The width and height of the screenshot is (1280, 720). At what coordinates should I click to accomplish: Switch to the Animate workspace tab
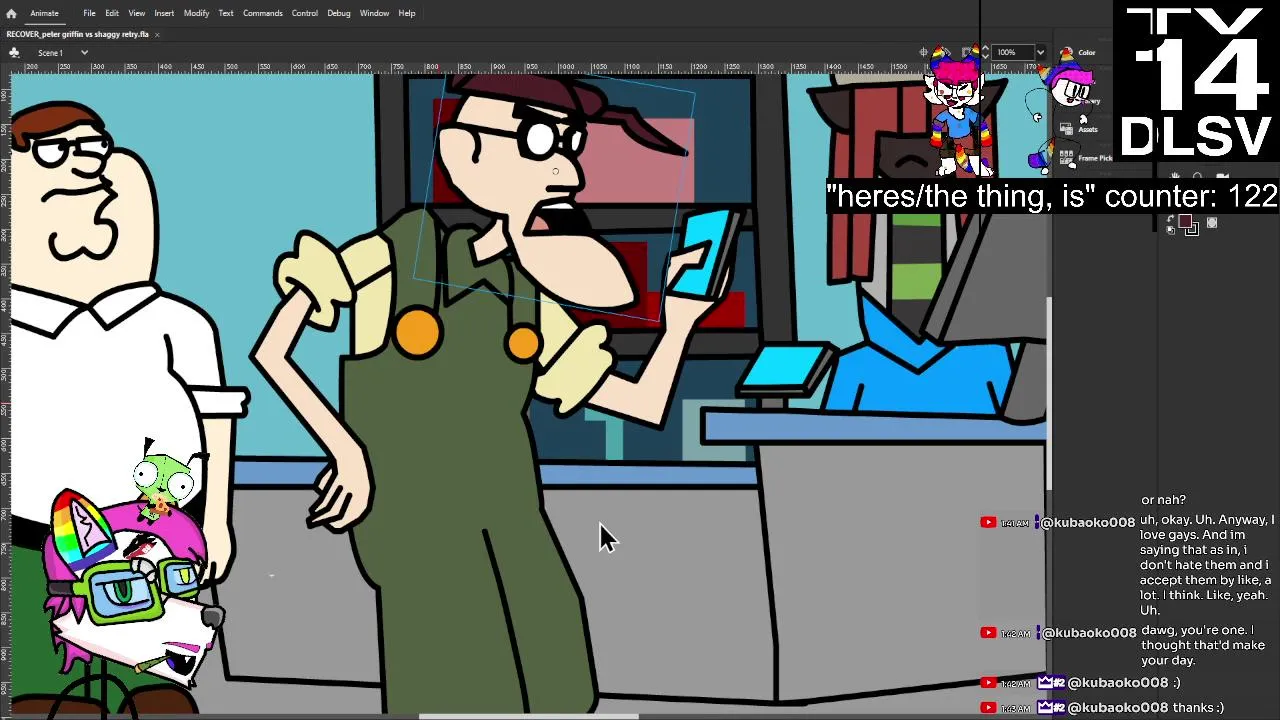44,13
